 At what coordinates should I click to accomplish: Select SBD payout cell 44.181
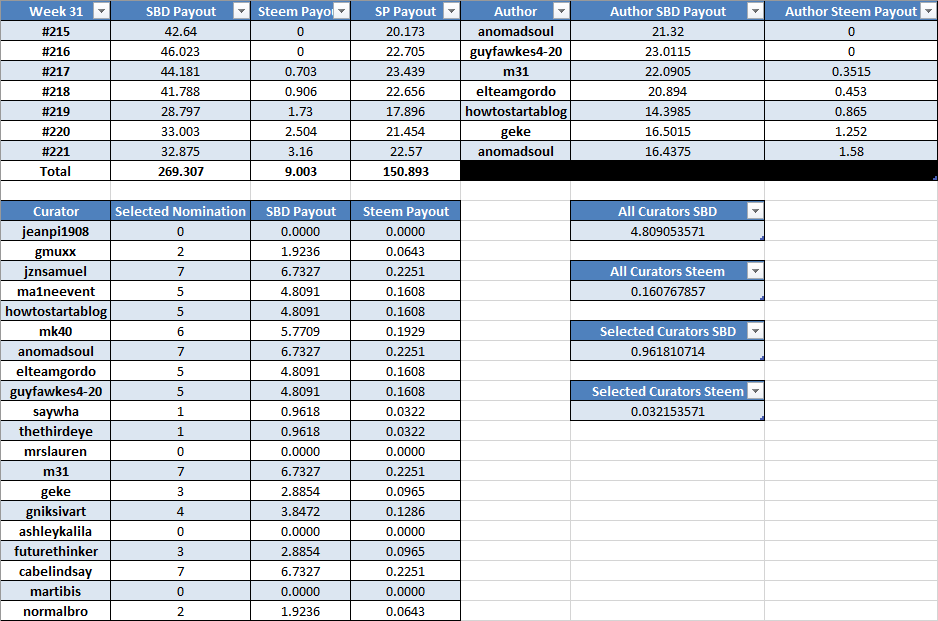pos(181,71)
